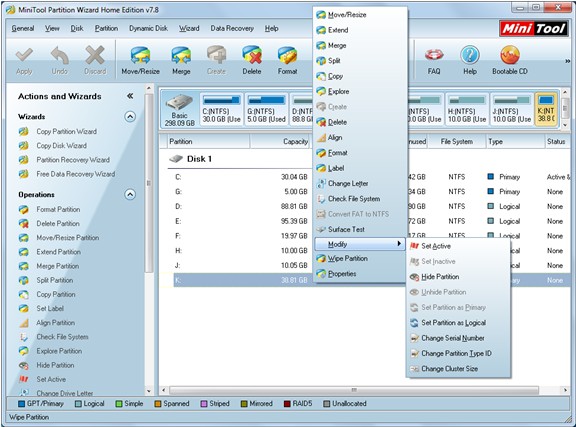This screenshot has width=576, height=427.
Task: Click the horizontal scrollbar of partition list
Action: click(354, 390)
